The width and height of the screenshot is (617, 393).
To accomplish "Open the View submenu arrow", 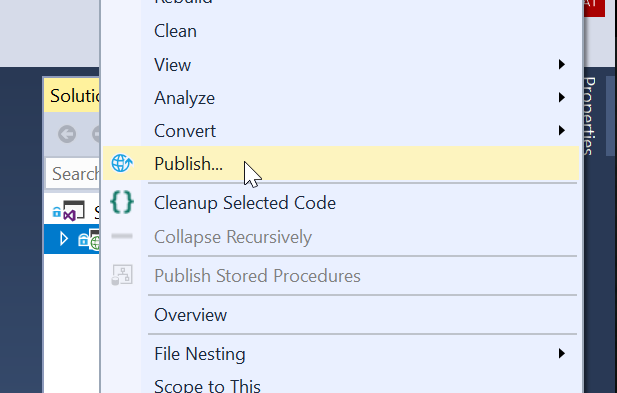I will tap(562, 65).
